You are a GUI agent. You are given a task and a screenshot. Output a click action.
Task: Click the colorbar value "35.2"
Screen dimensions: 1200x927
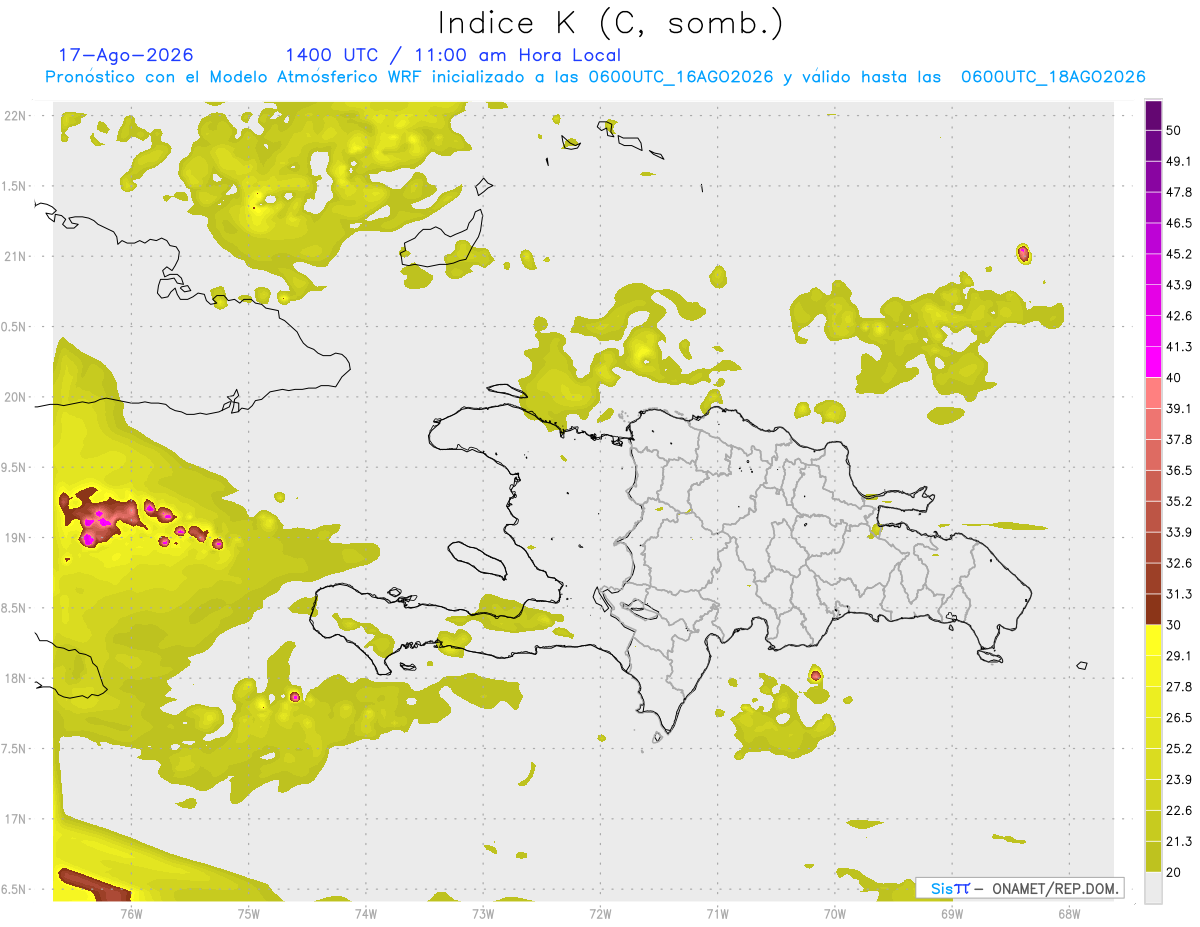coord(1179,501)
